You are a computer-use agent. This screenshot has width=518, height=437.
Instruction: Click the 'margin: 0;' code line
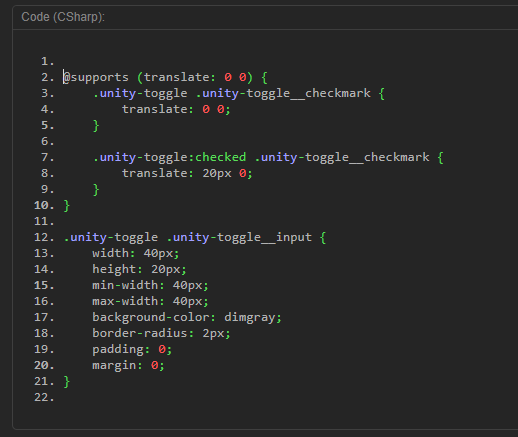(x=128, y=365)
